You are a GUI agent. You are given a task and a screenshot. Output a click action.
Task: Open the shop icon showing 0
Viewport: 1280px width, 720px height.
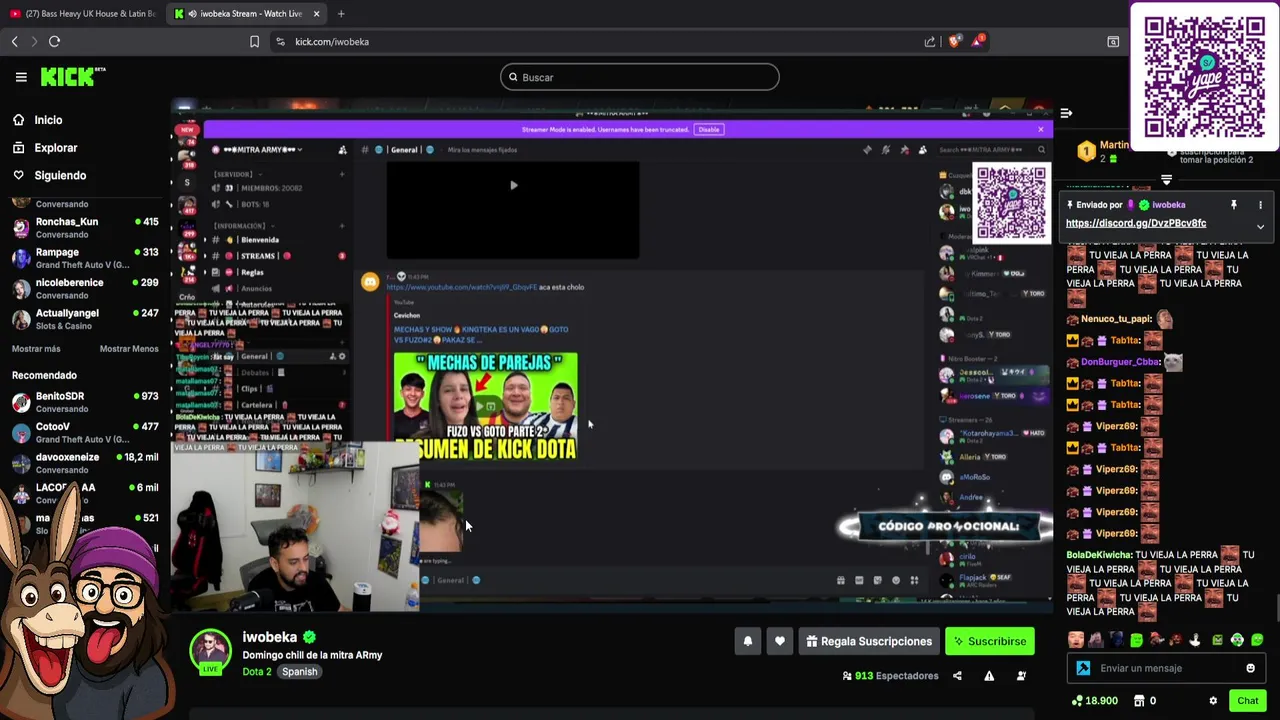[x=1144, y=701]
